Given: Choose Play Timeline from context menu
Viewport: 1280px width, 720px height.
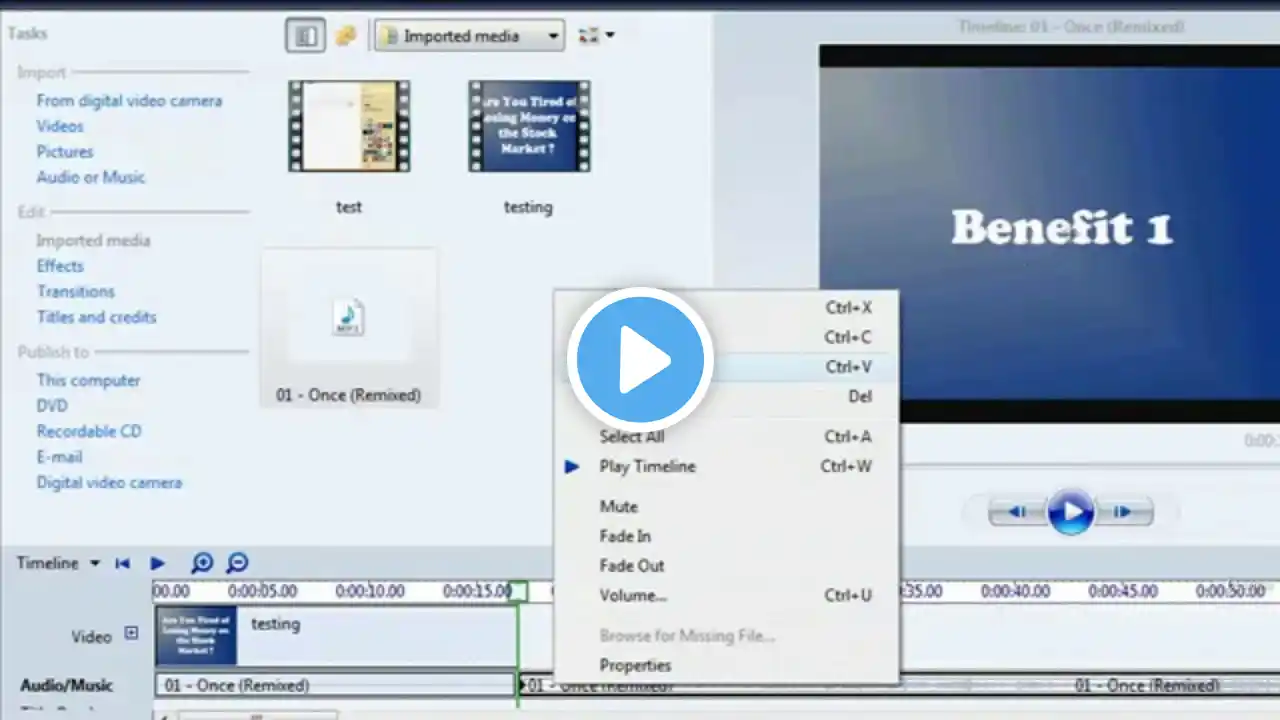Looking at the screenshot, I should click(727, 467).
